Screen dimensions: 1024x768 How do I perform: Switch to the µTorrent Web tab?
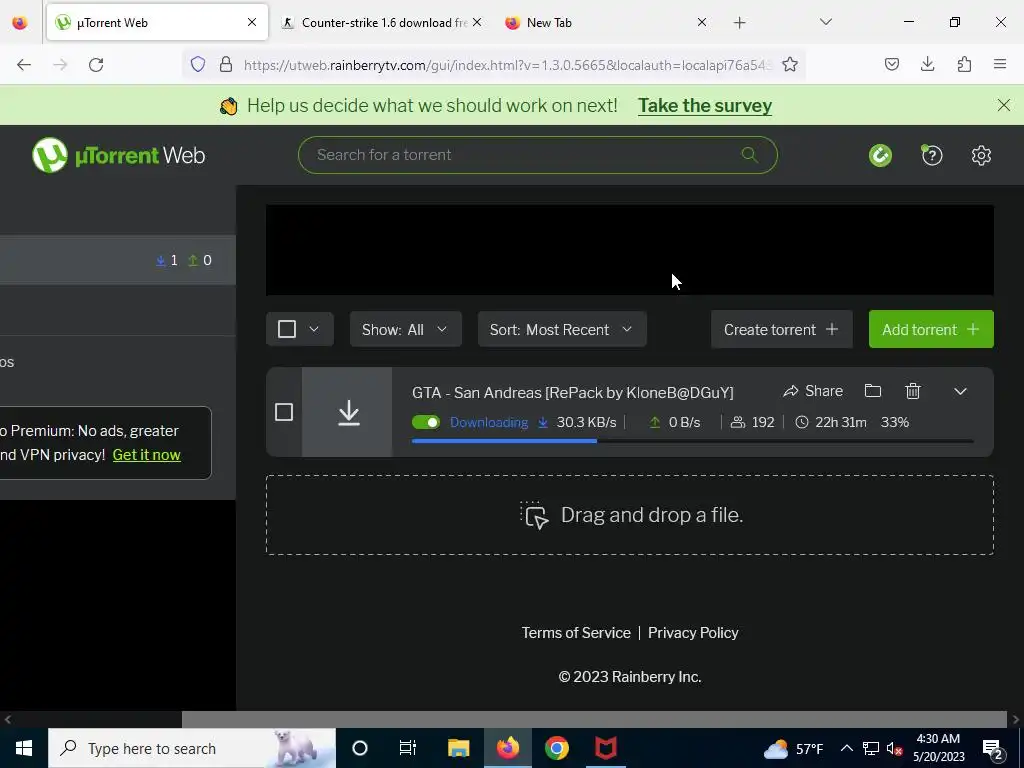(x=157, y=23)
